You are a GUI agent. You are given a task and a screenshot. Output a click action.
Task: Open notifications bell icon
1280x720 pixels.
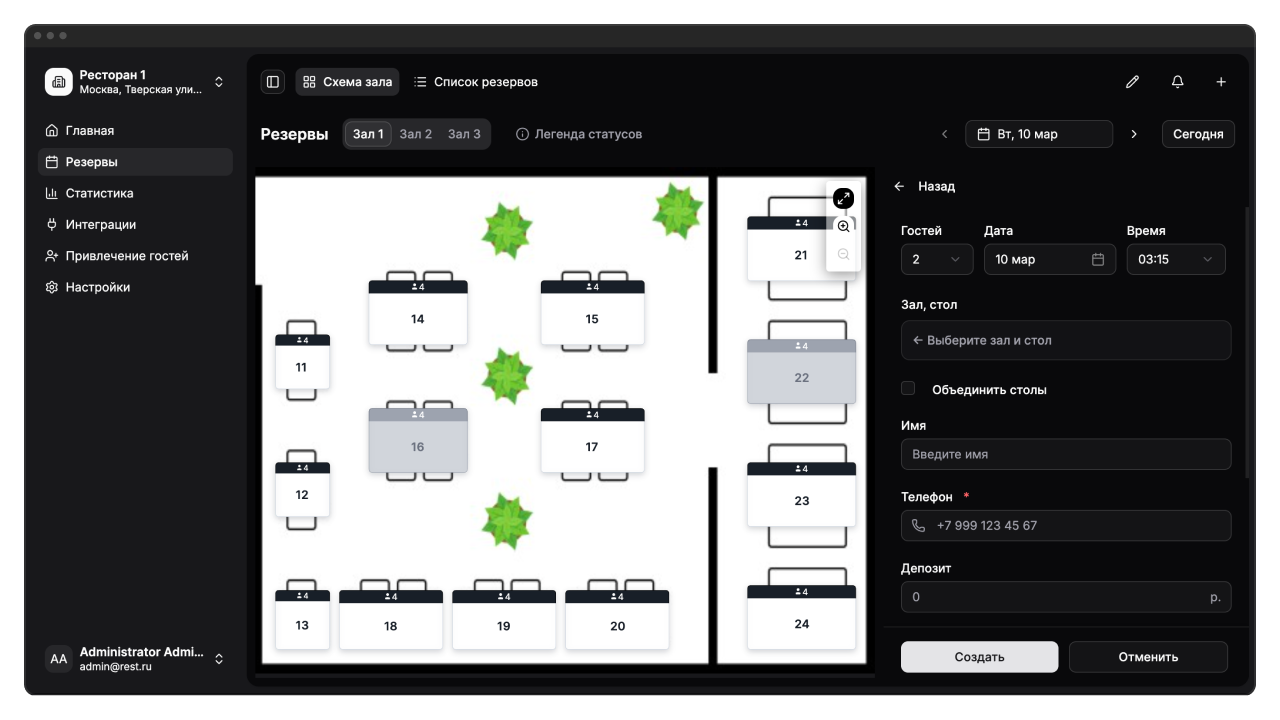pyautogui.click(x=1177, y=82)
